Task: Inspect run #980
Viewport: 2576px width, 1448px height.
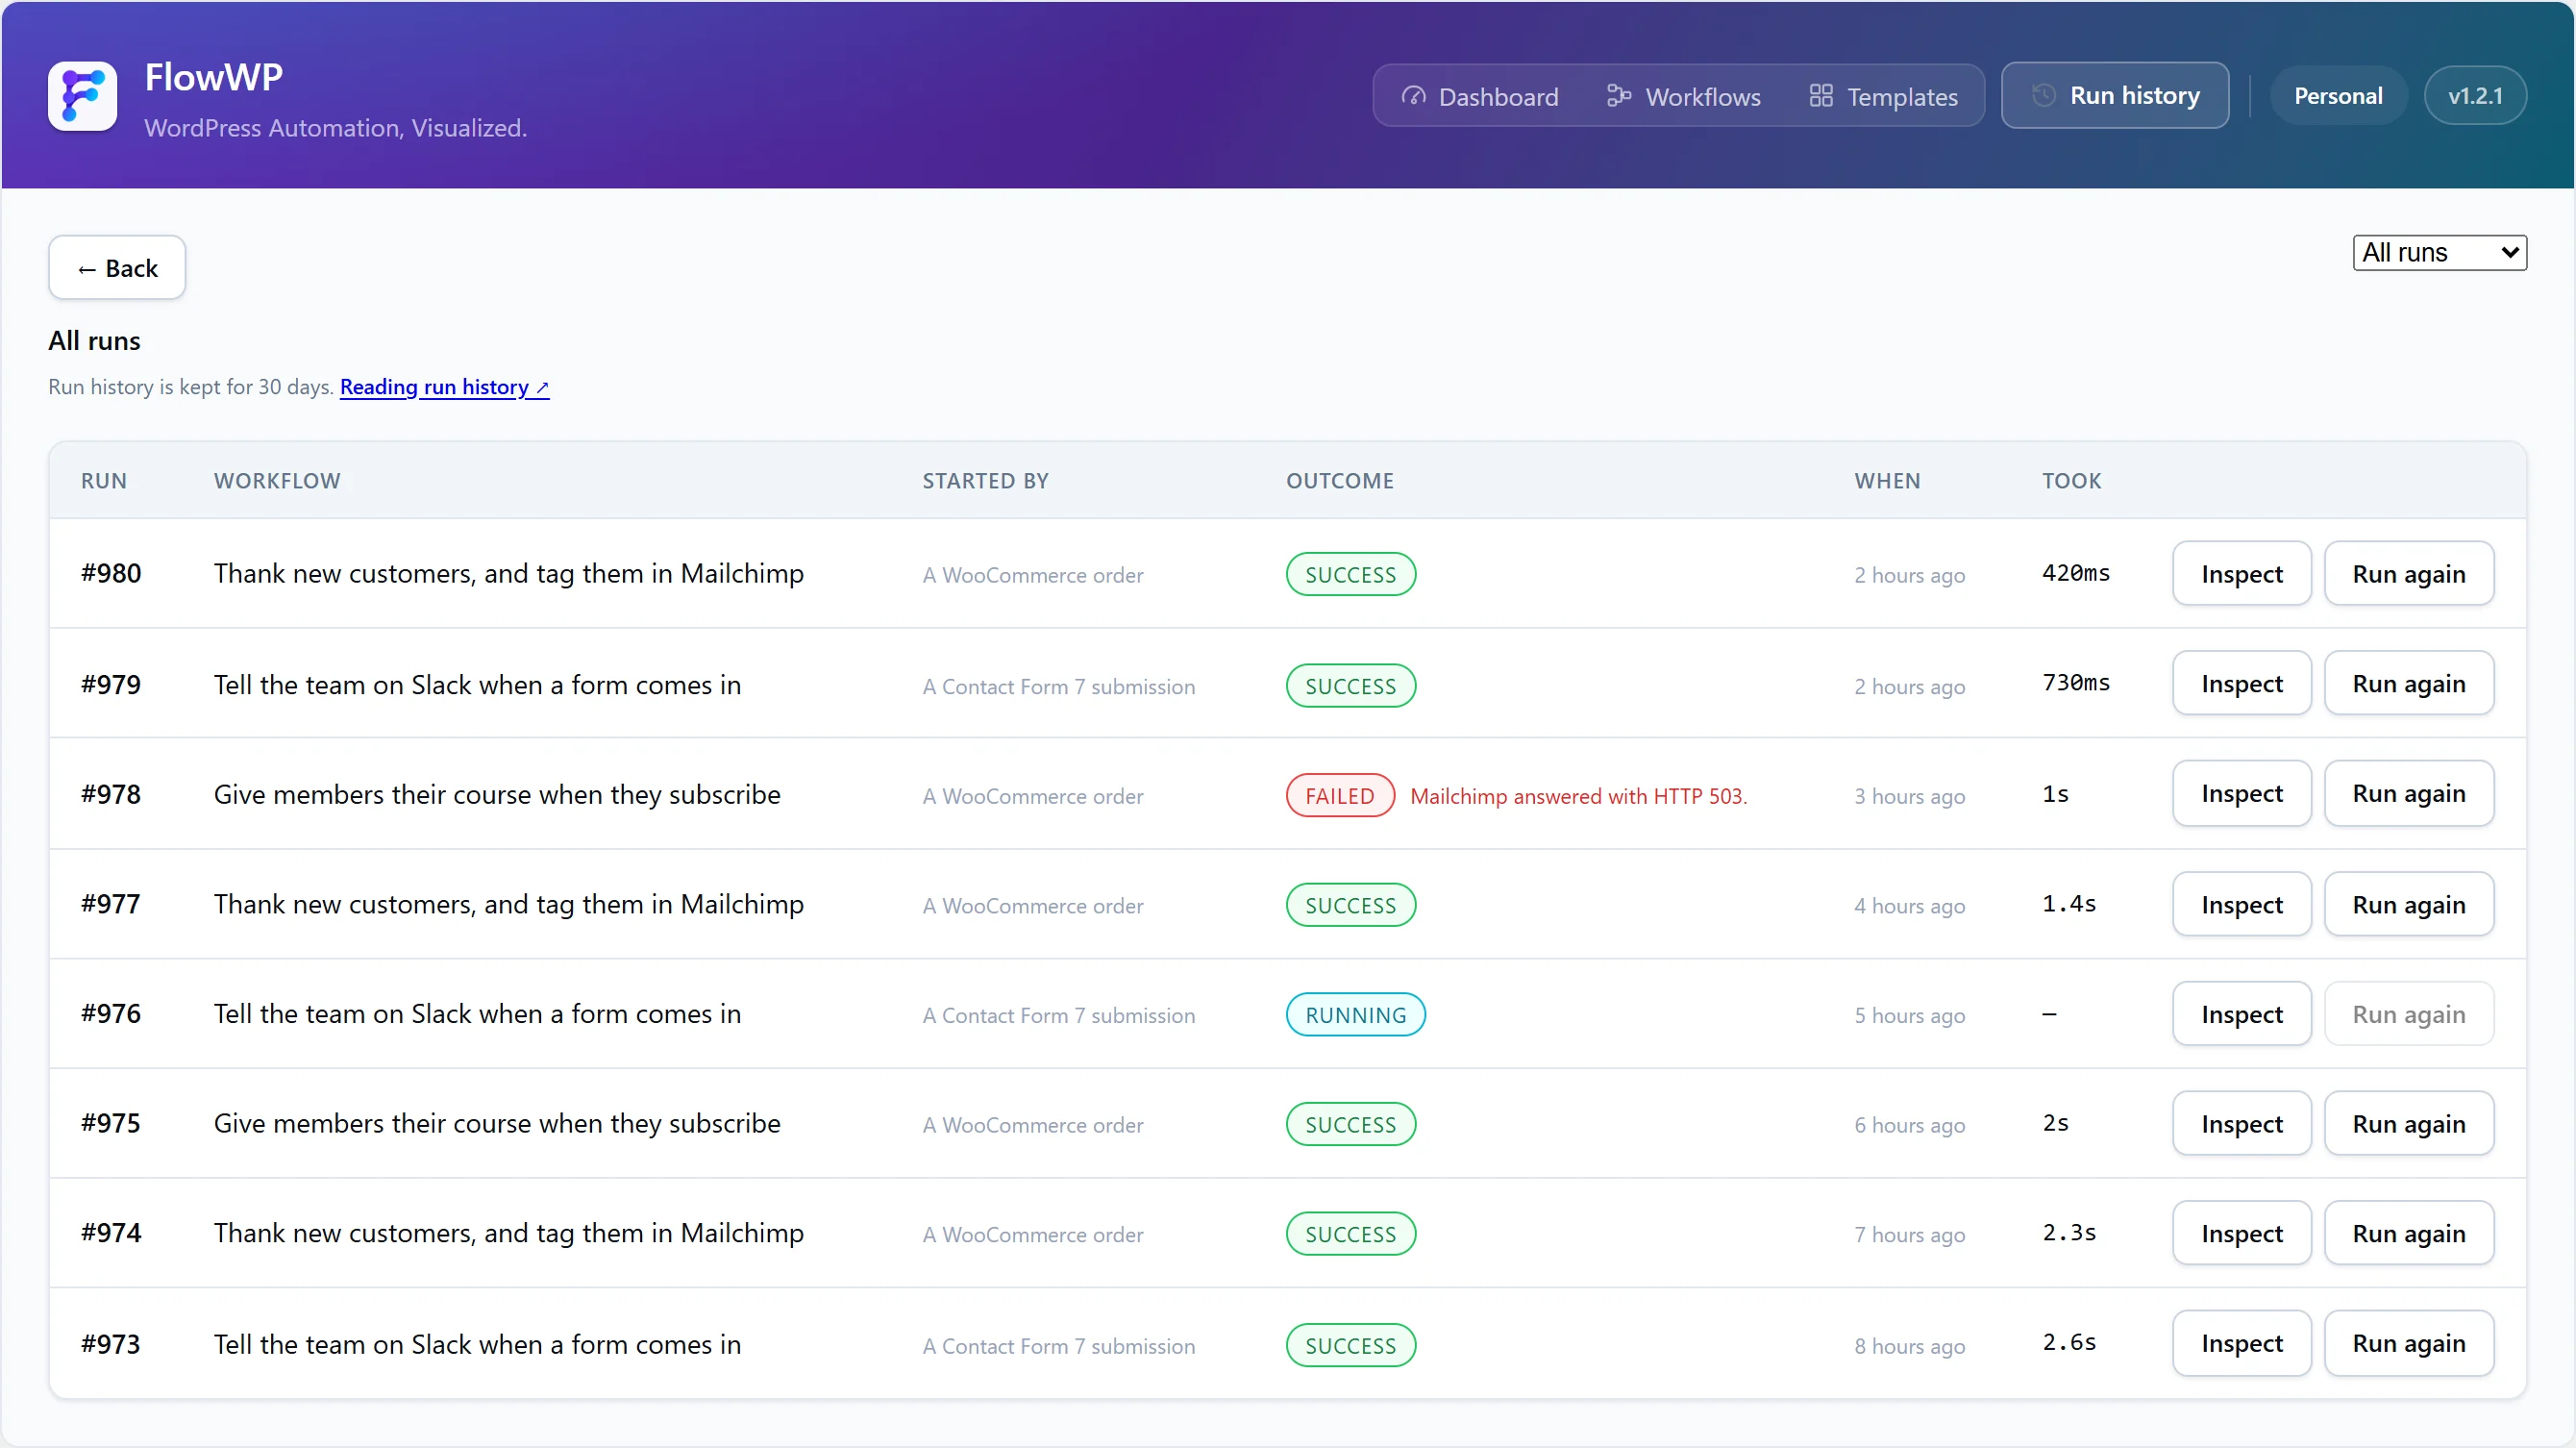Action: pos(2241,574)
